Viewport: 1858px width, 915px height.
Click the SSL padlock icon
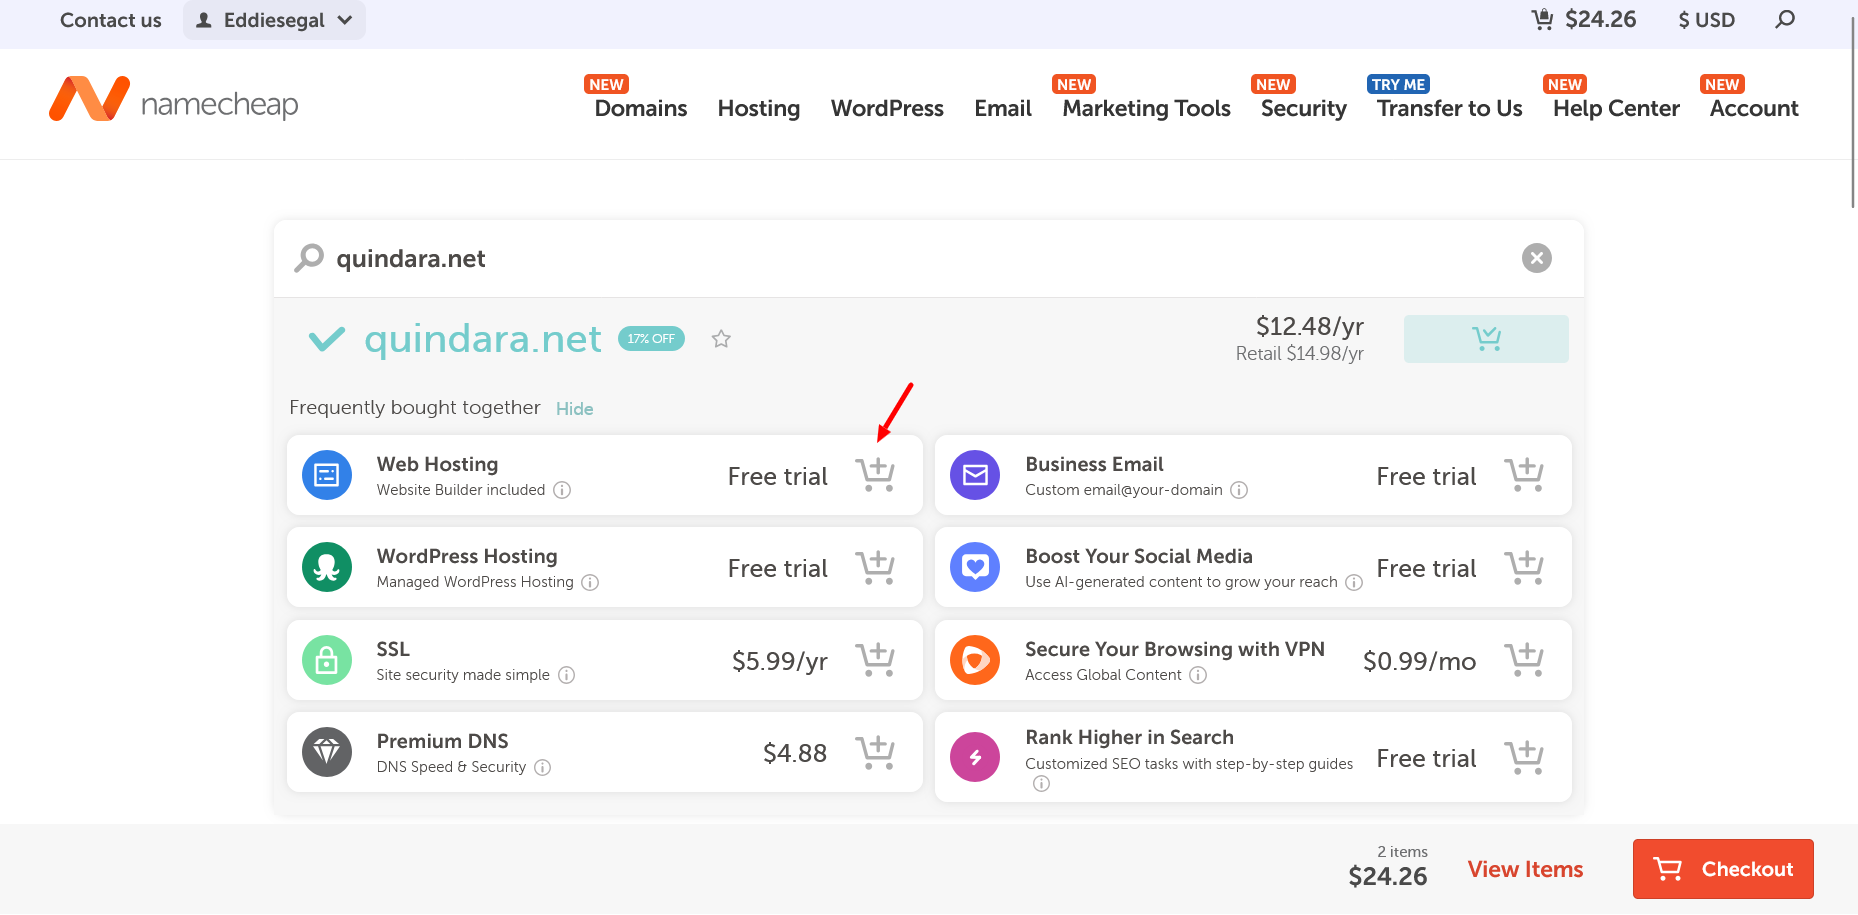point(327,660)
